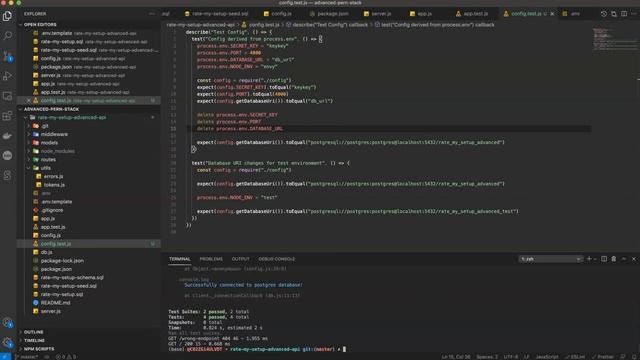Kill the terminal with trash icon
The width and height of the screenshot is (640, 360).
[x=613, y=259]
